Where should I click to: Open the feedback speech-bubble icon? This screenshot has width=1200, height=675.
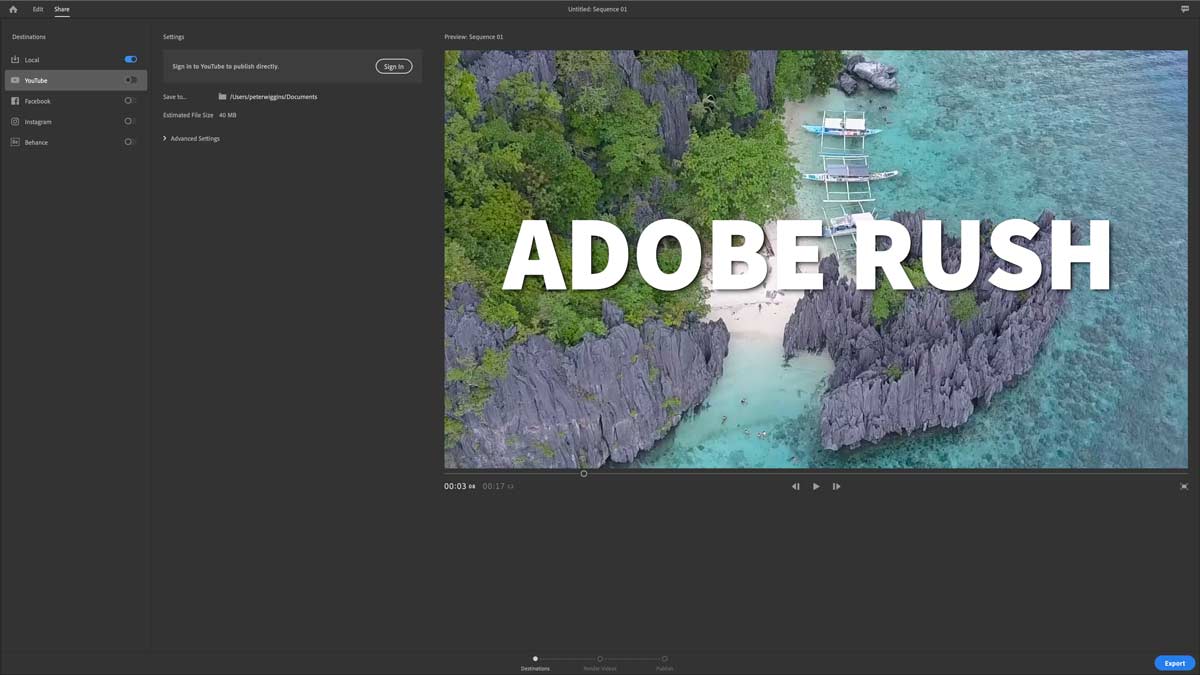pos(1185,9)
